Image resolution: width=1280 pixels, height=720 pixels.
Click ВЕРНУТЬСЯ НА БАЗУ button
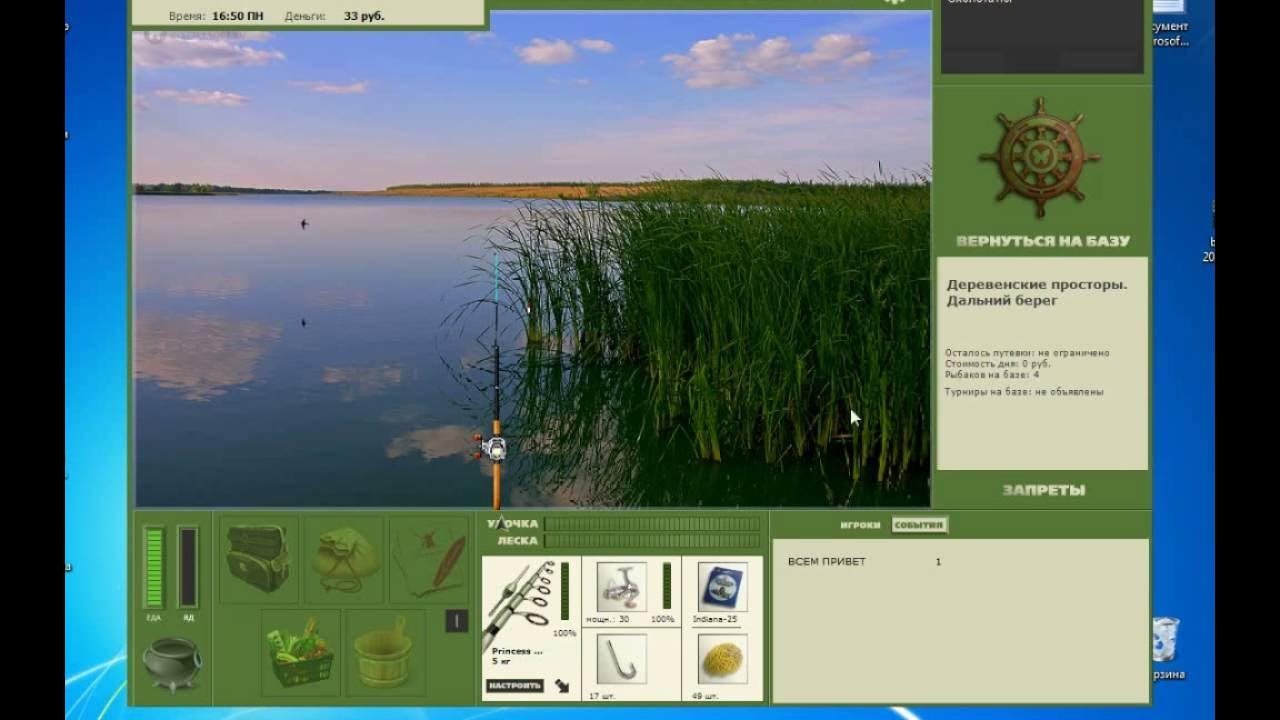pos(1043,241)
